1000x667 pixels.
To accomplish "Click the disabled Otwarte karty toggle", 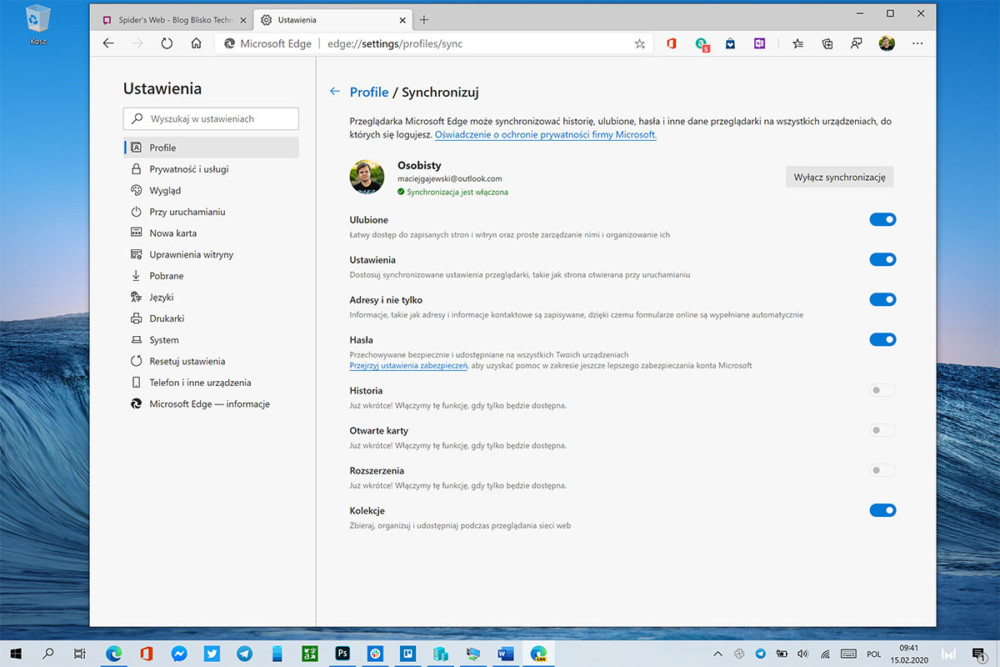I will pyautogui.click(x=883, y=430).
